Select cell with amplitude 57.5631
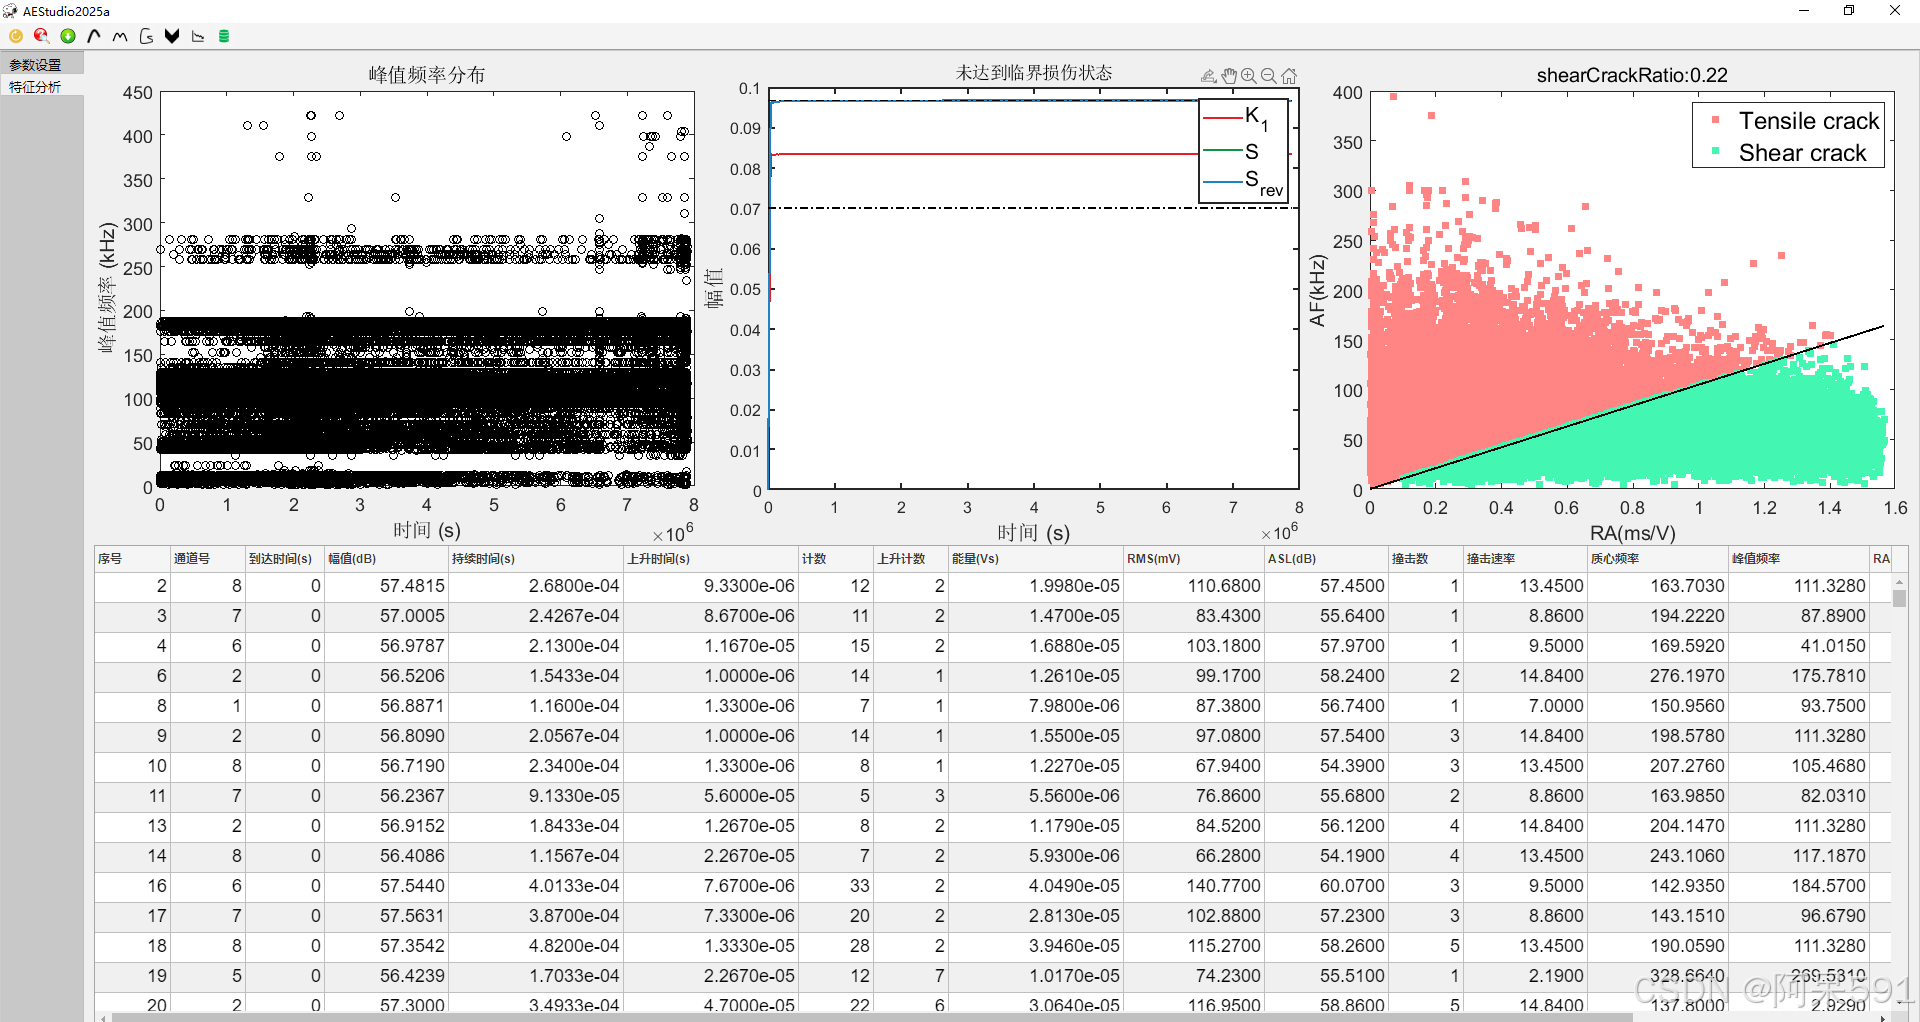This screenshot has width=1920, height=1022. [x=386, y=916]
